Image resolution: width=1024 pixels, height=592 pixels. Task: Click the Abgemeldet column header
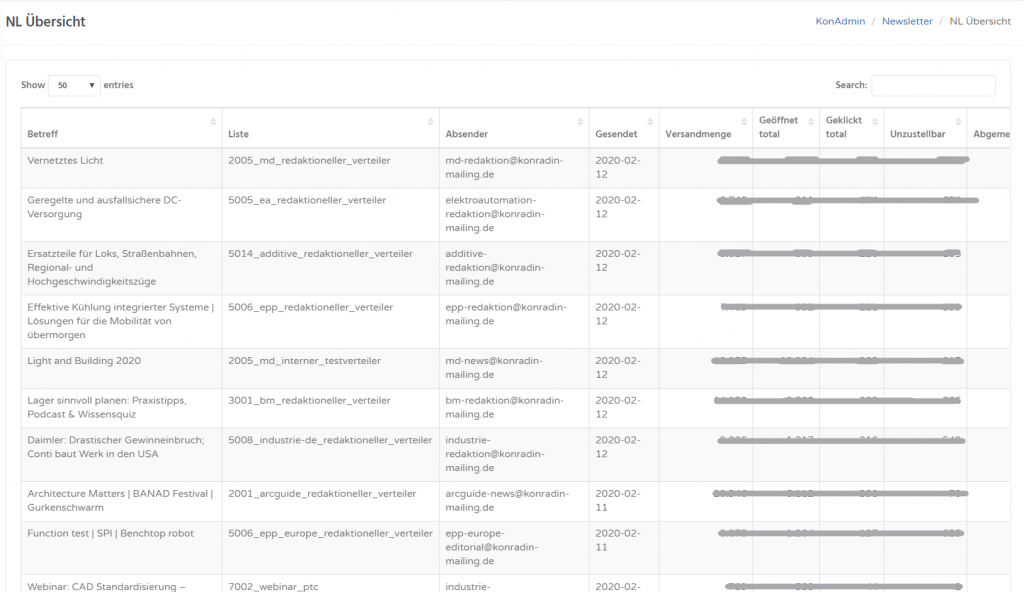(996, 134)
